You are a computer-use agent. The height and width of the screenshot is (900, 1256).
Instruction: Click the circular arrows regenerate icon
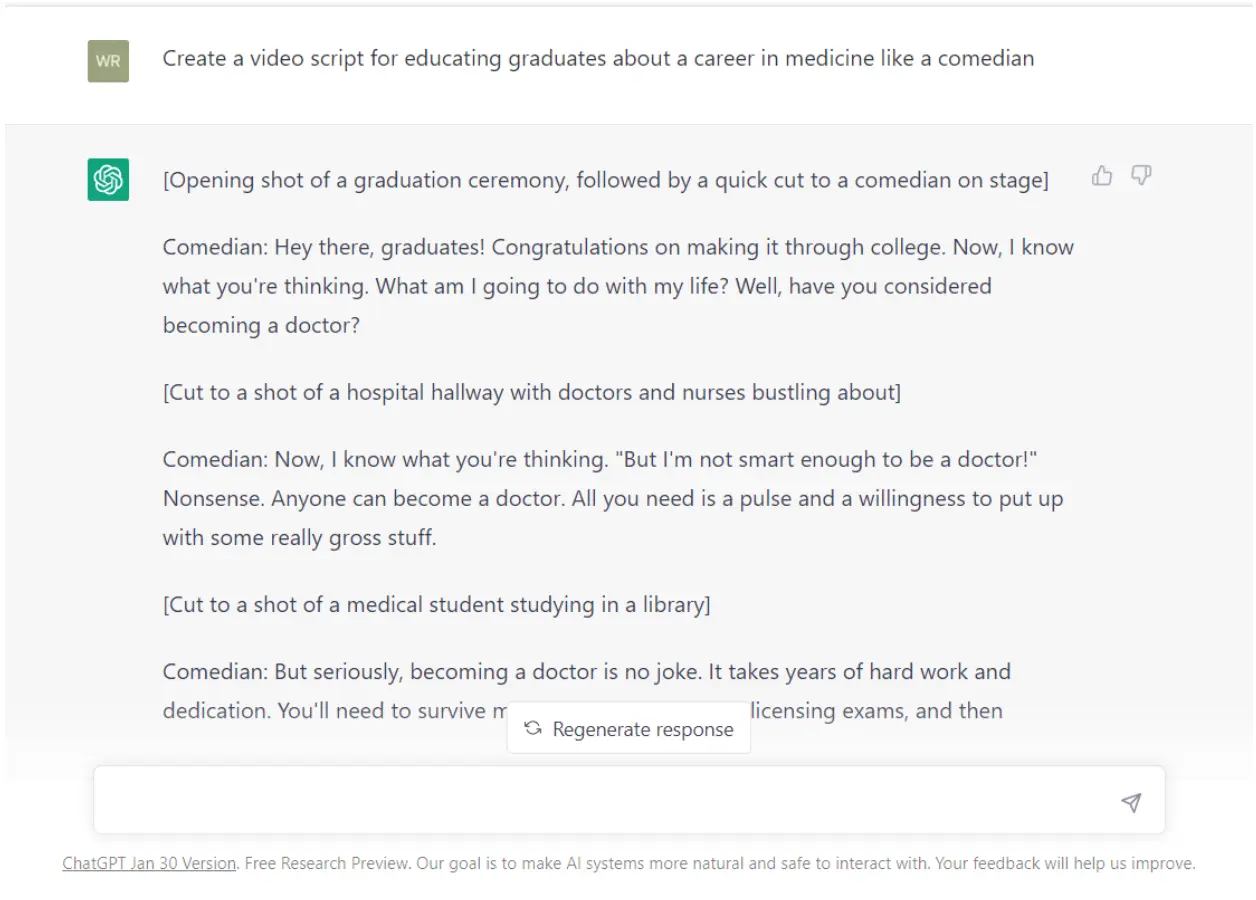coord(533,729)
